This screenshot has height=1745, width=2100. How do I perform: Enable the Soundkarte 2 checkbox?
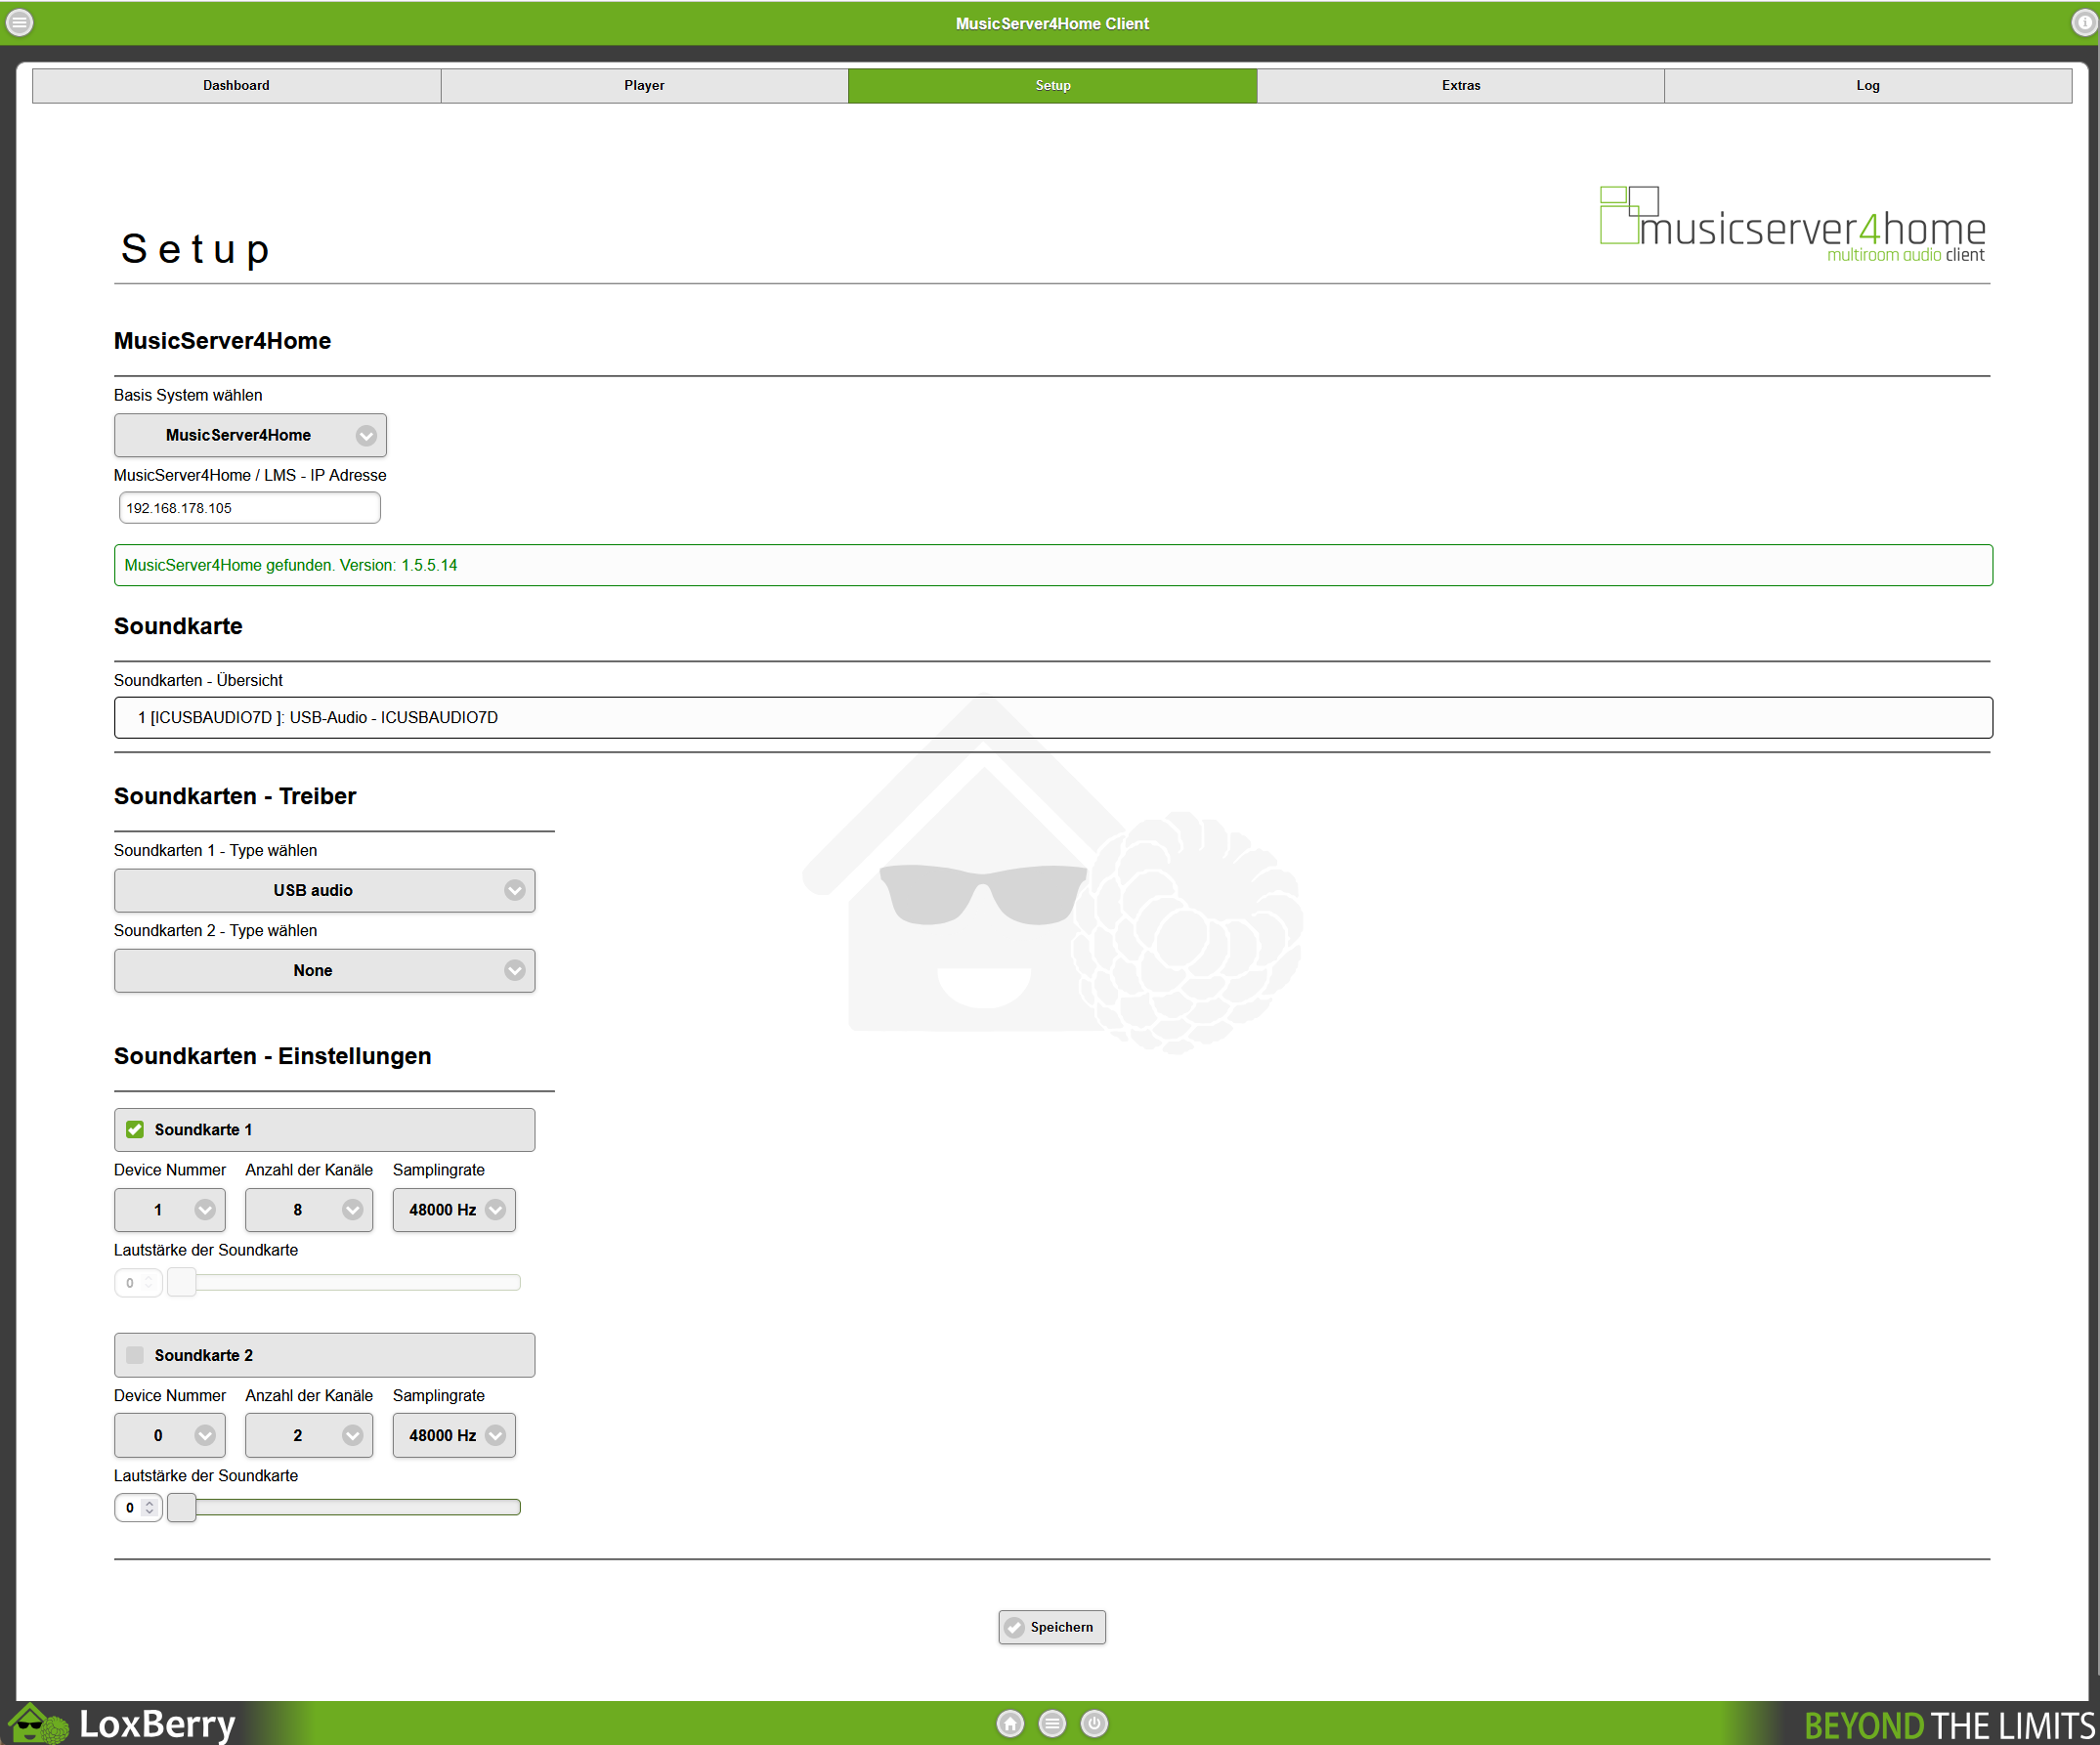pos(135,1355)
